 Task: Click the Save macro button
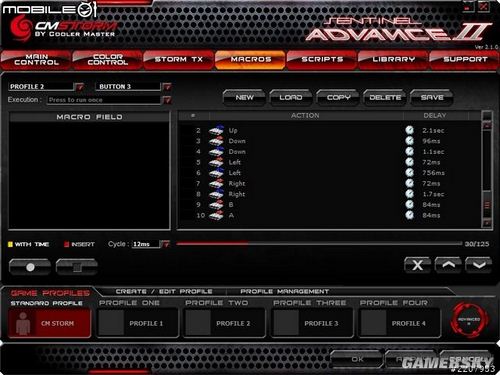coord(432,97)
